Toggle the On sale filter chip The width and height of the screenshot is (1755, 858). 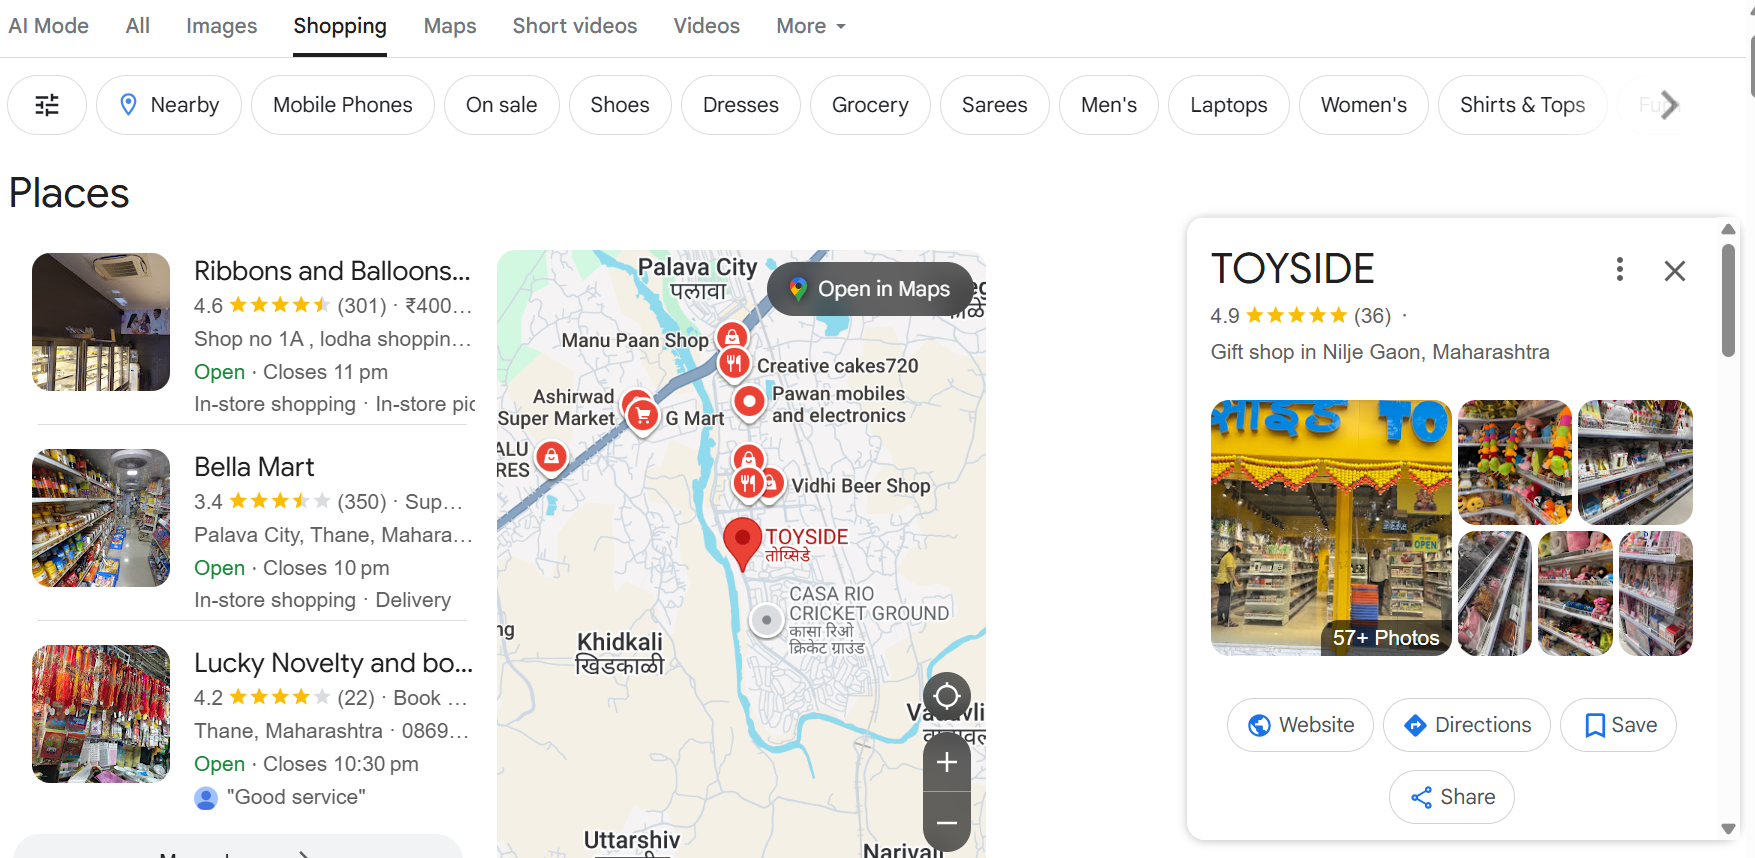click(501, 105)
